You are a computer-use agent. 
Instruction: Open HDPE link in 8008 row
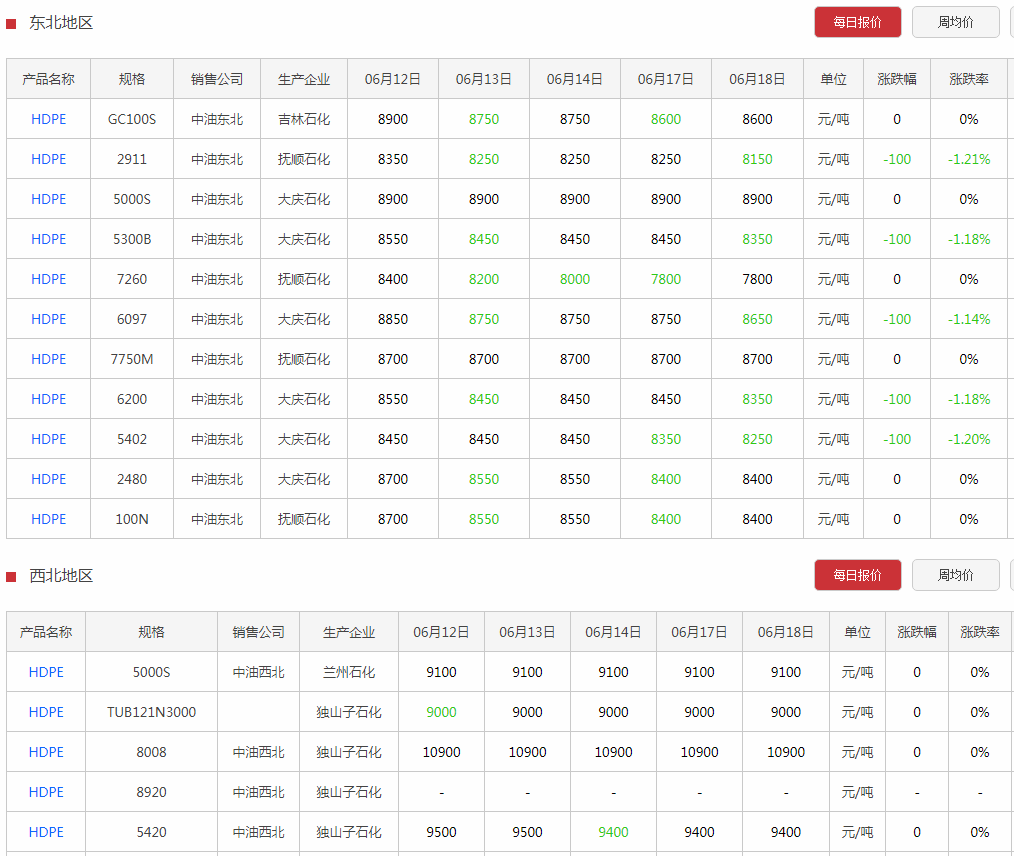46,753
